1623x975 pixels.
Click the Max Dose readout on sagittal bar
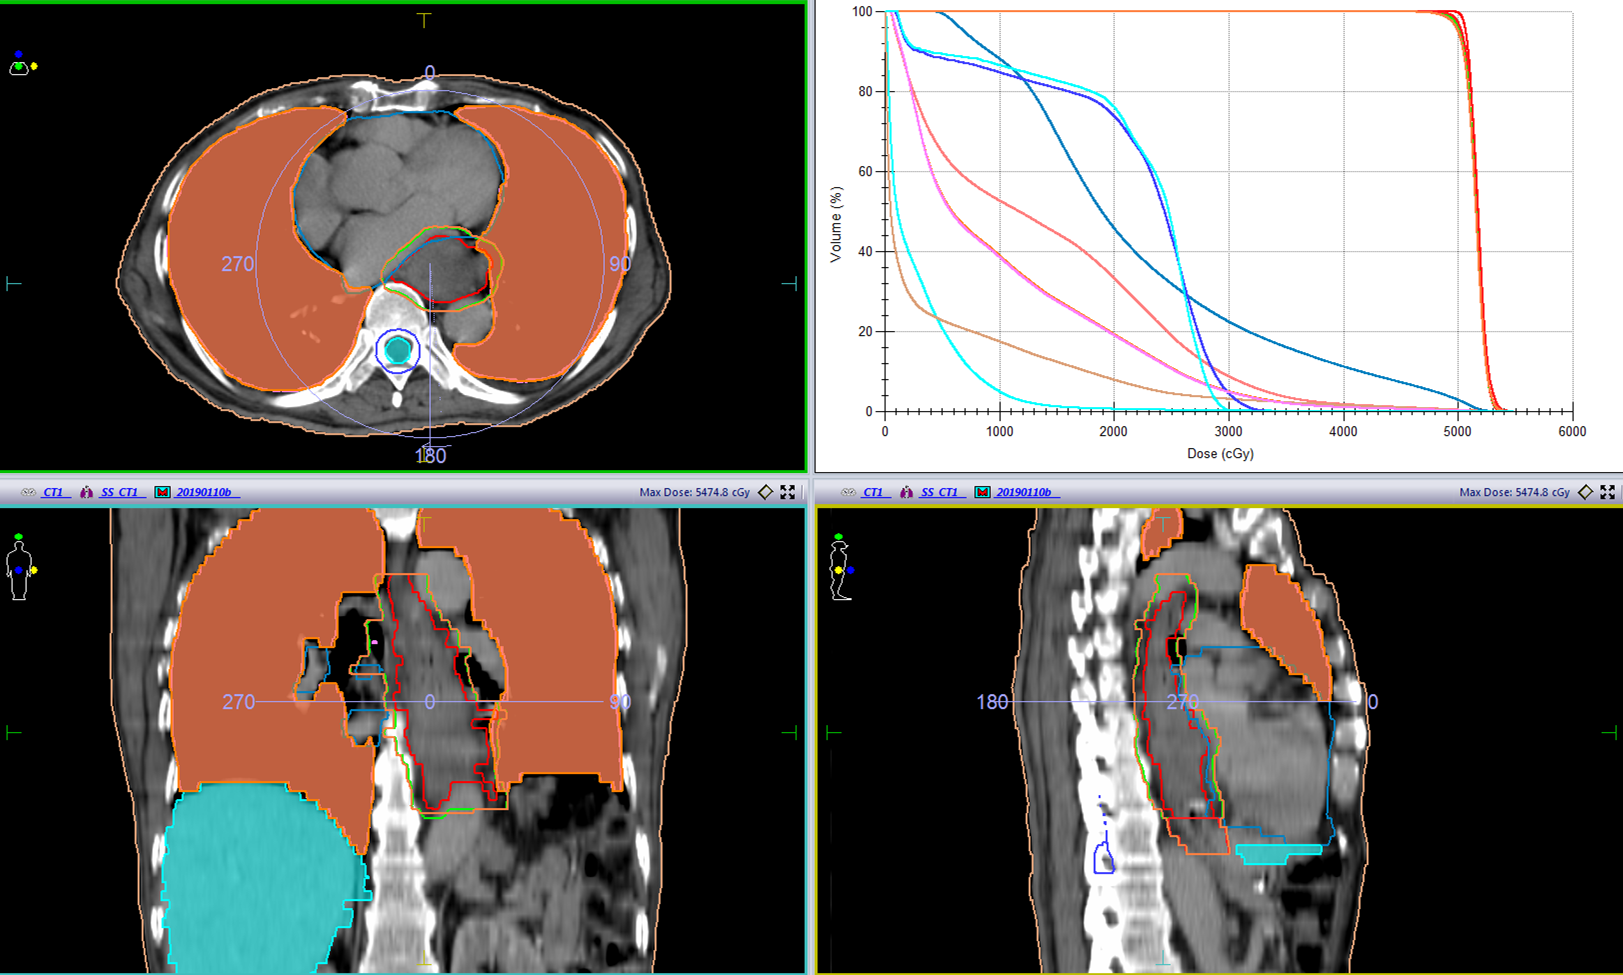point(1513,492)
